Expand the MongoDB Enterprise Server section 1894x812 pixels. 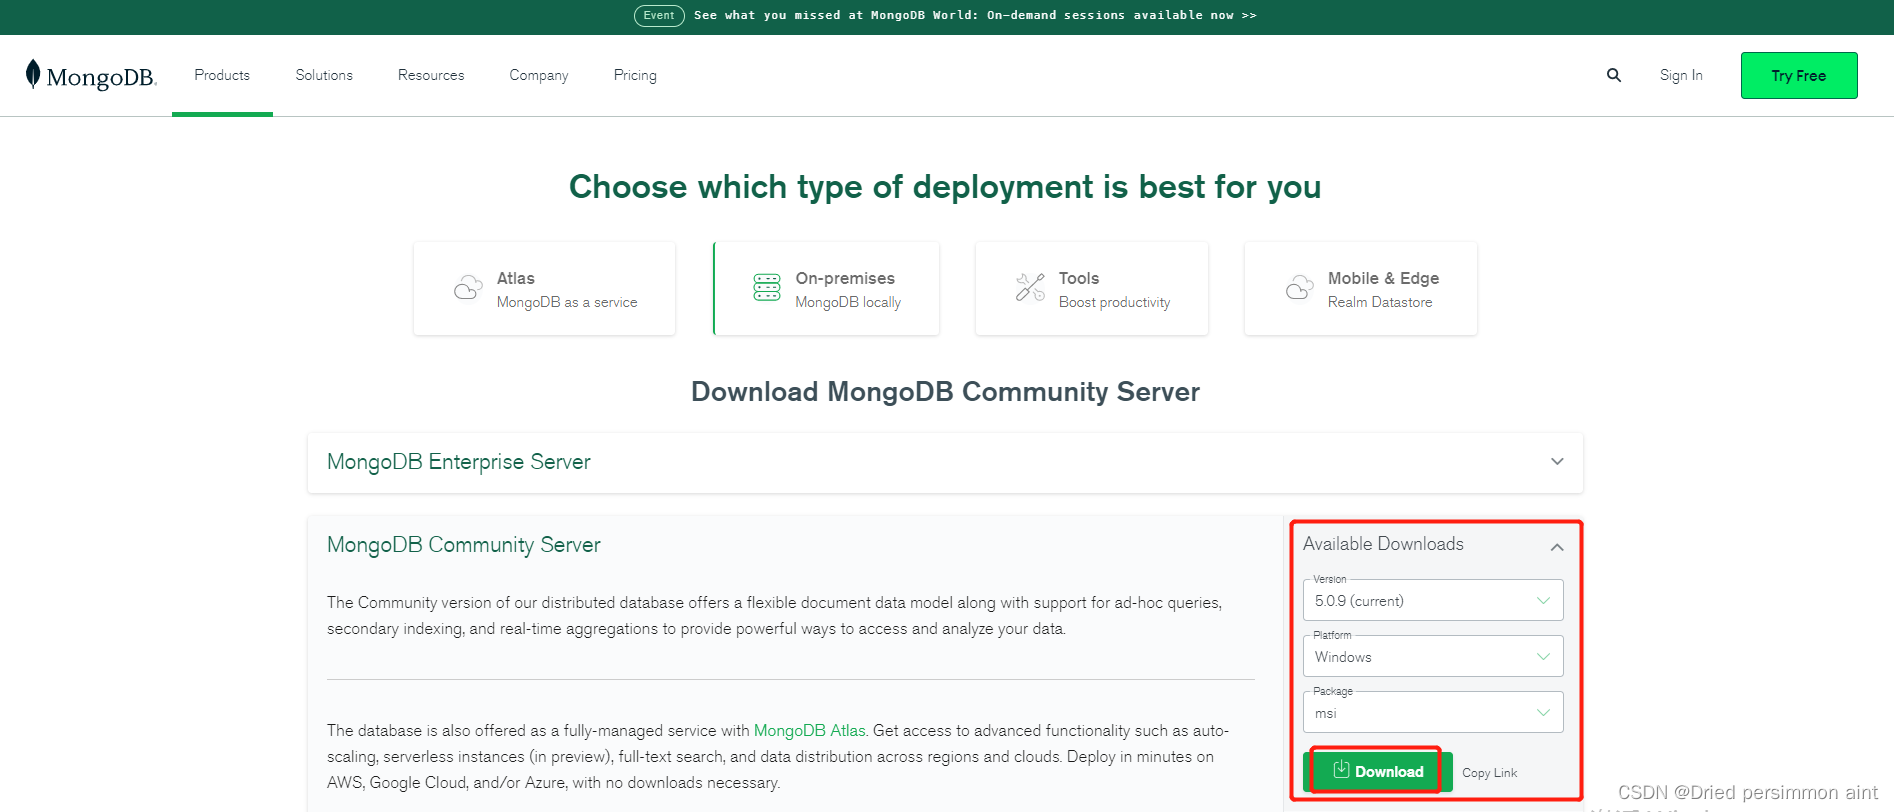[1556, 462]
